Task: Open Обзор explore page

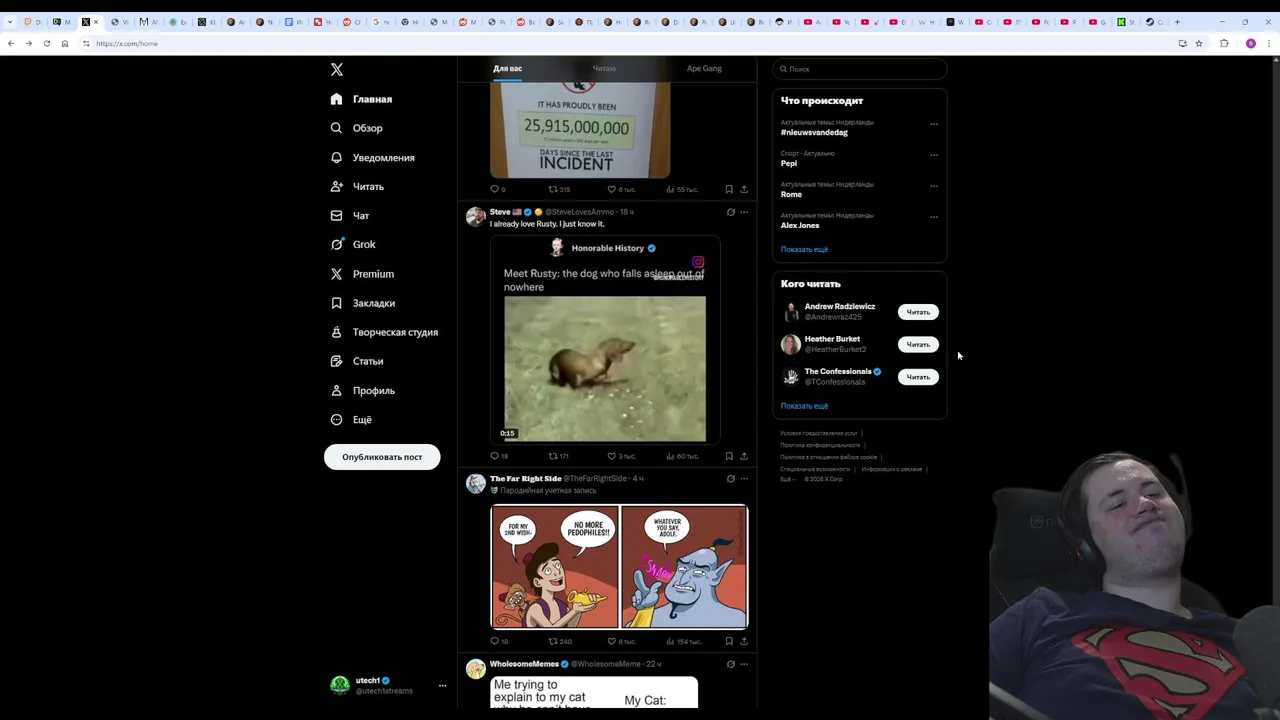Action: coord(357,128)
